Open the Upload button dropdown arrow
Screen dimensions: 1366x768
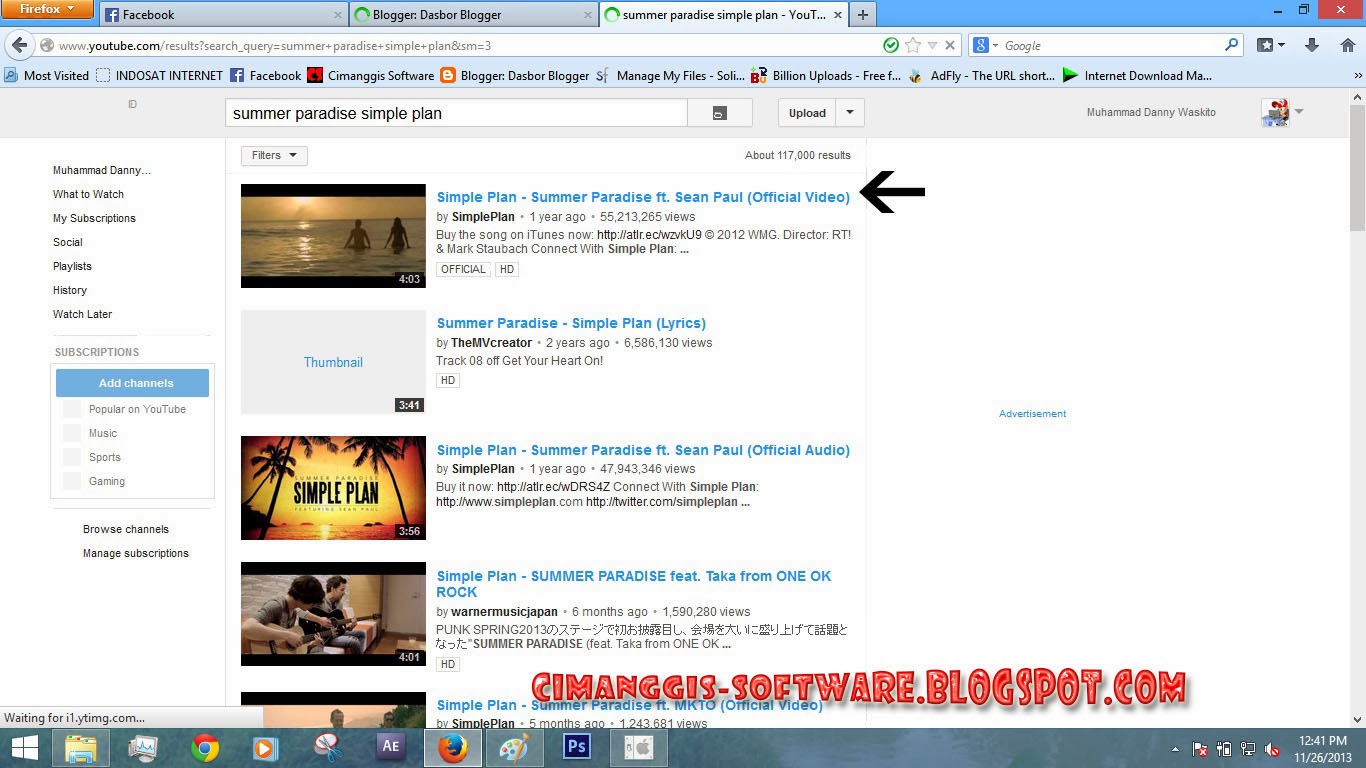click(x=850, y=113)
